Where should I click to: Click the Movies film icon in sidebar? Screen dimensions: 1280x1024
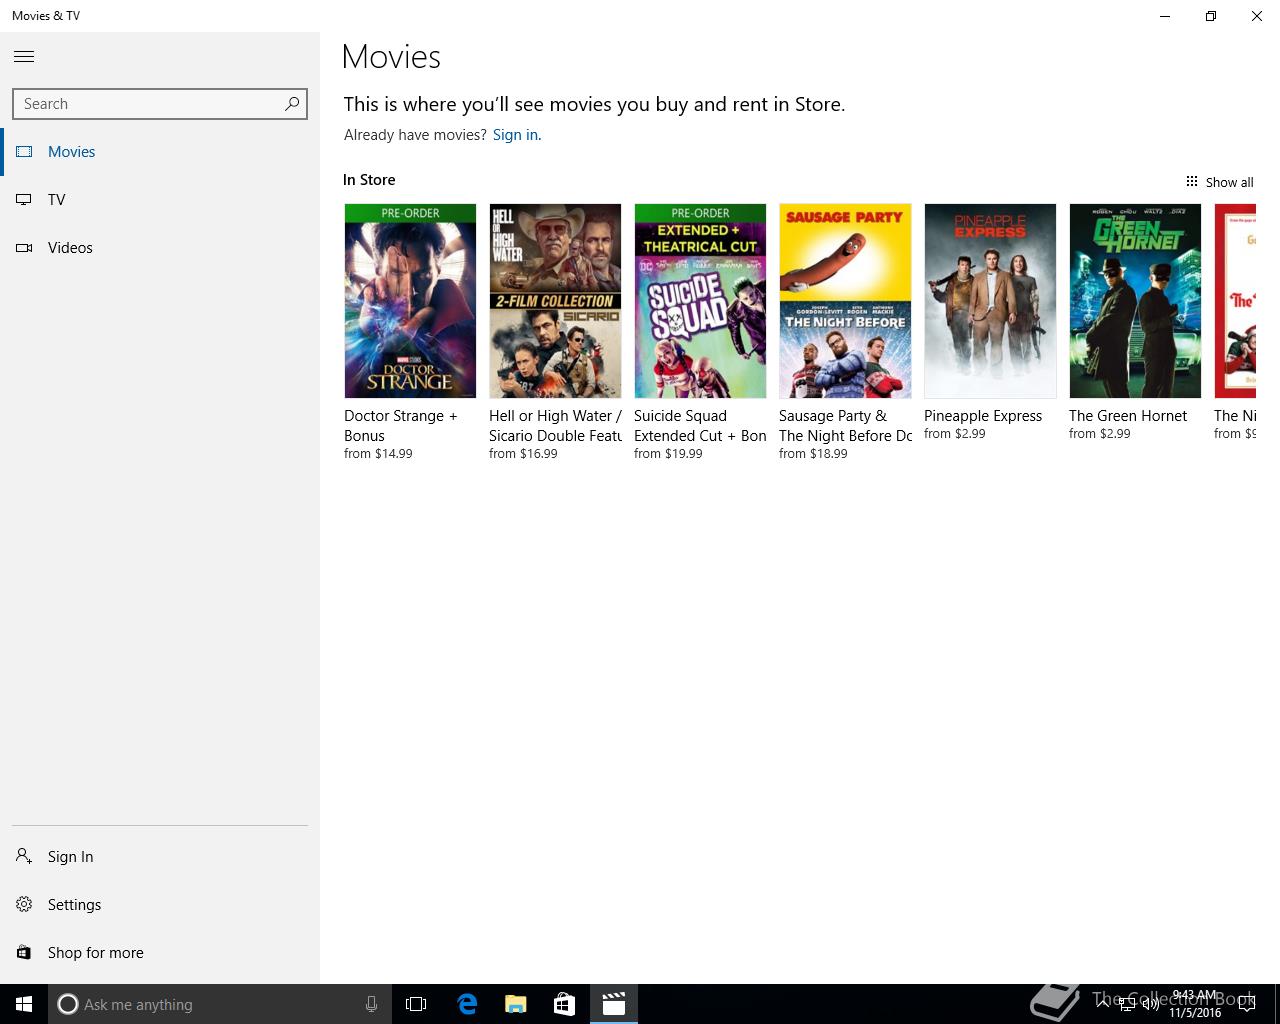(x=24, y=152)
